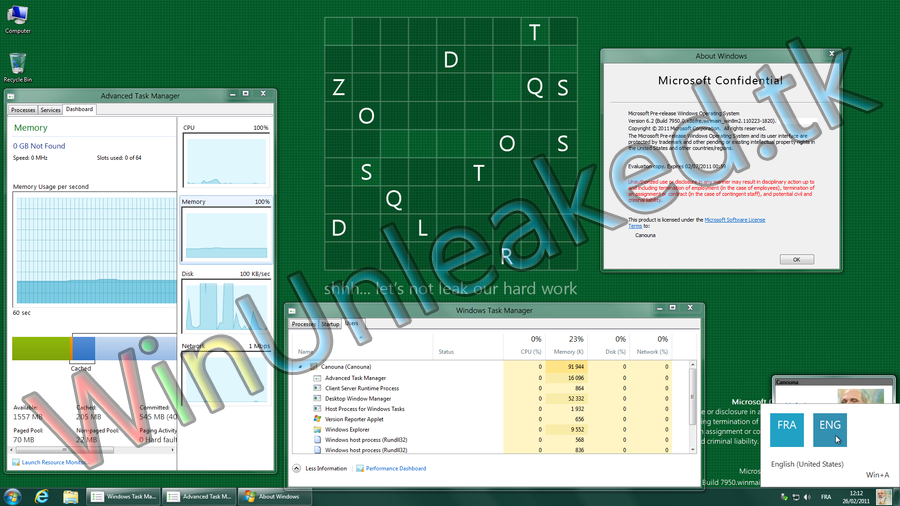
Task: Select the ENG input language tile
Action: [x=830, y=430]
